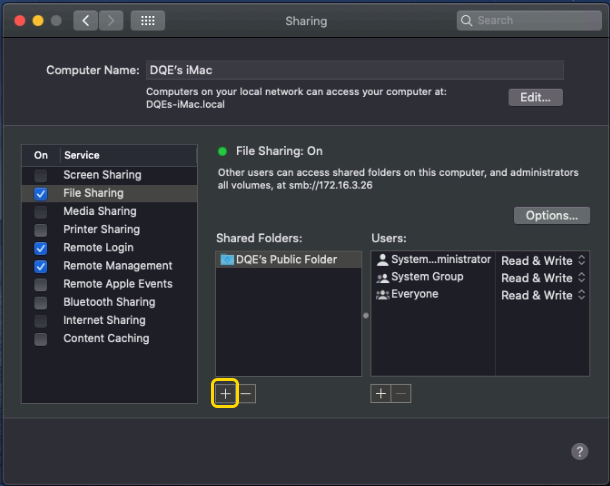The width and height of the screenshot is (610, 486).
Task: Enable the Bluetooth Sharing checkbox
Action: tap(40, 303)
